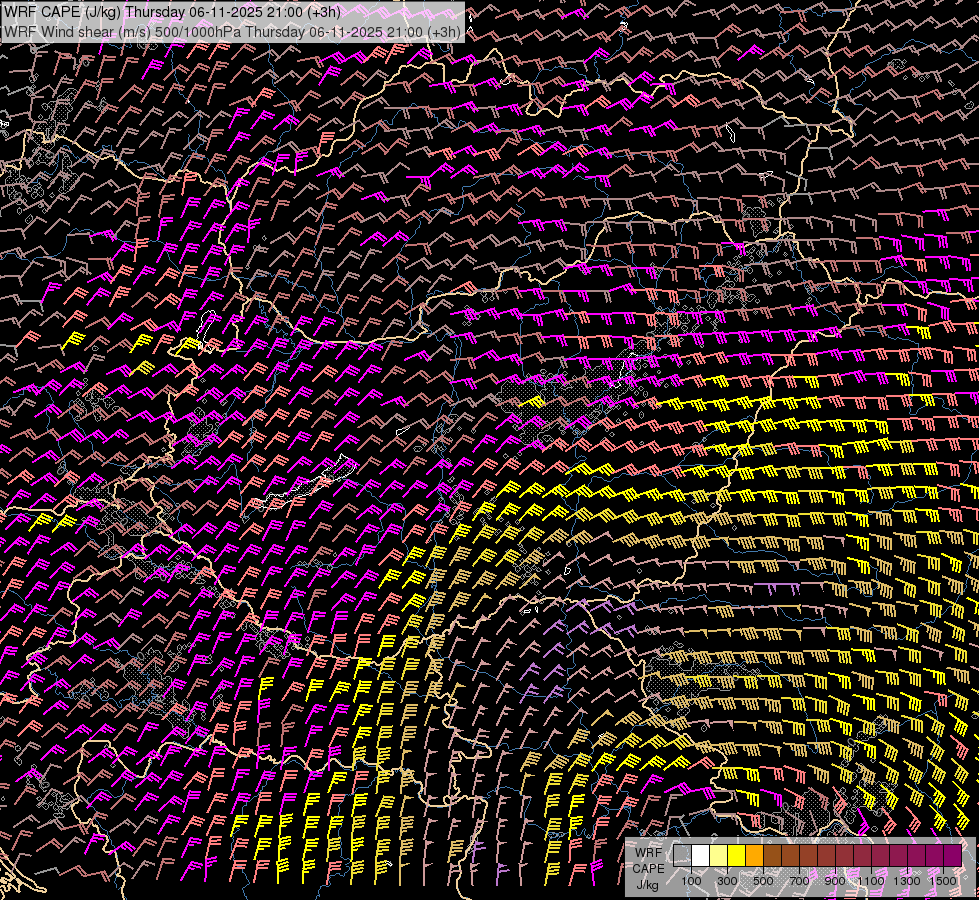Click the 500 value on the legend scale
Viewport: 979px width, 900px height.
click(x=763, y=881)
